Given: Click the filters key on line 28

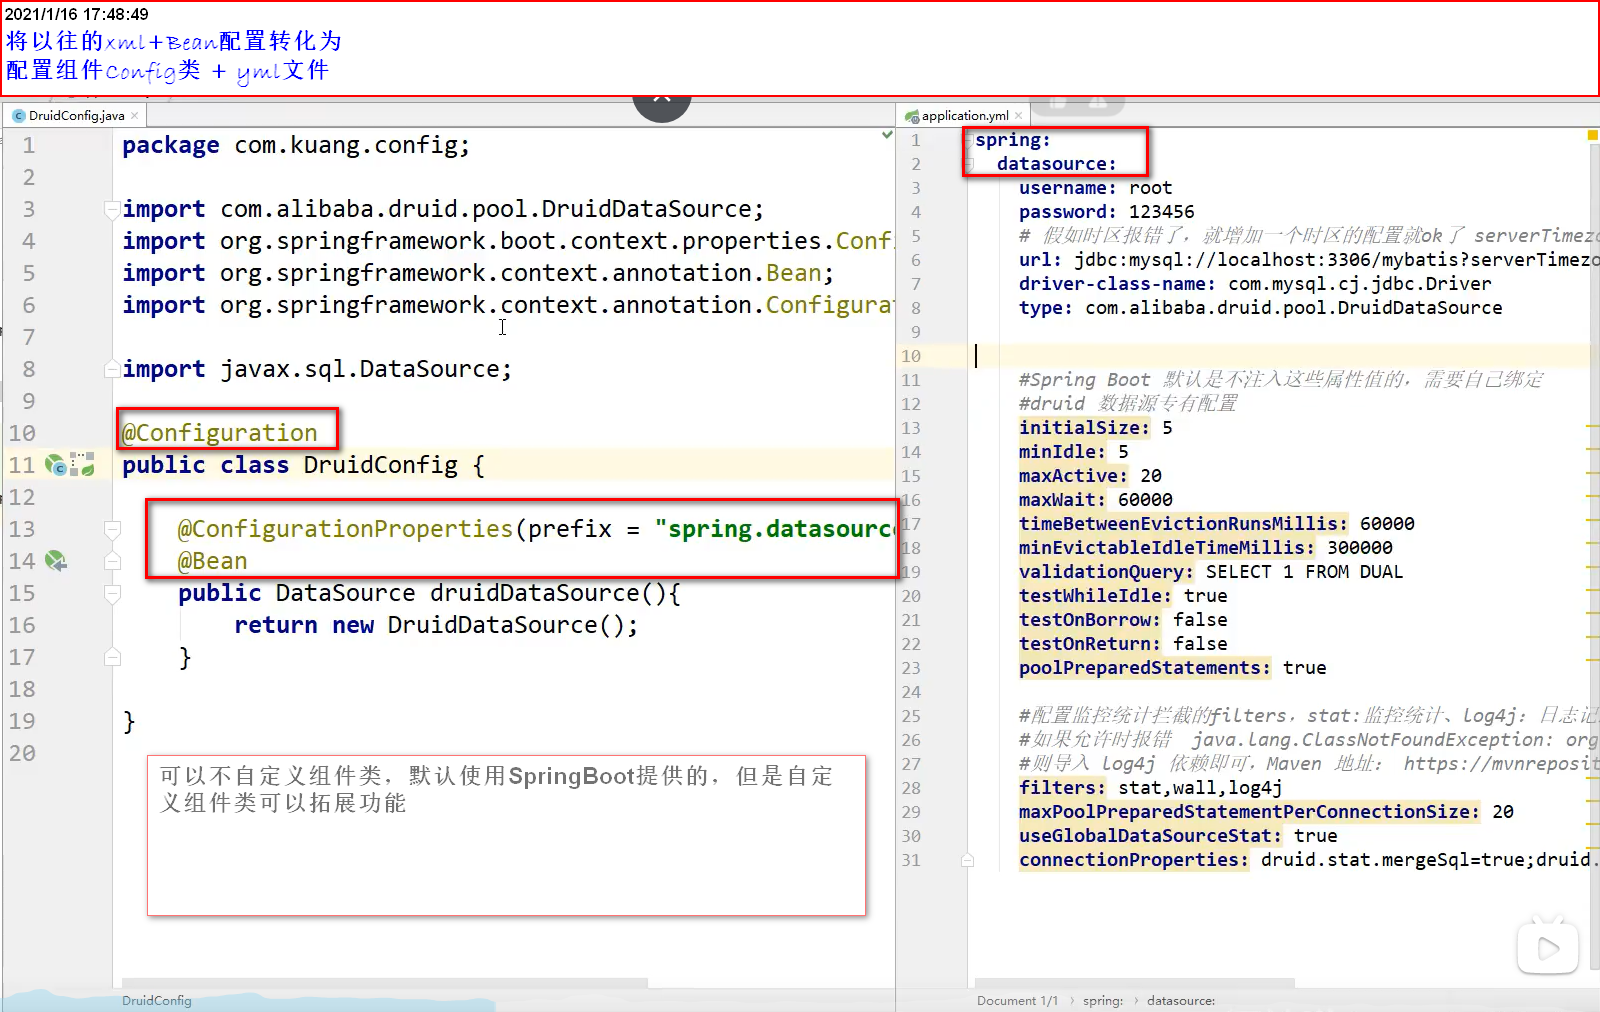Looking at the screenshot, I should click(1063, 788).
